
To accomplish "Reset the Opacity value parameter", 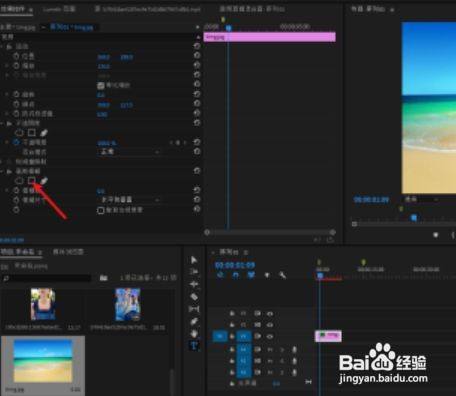I will click(x=197, y=142).
